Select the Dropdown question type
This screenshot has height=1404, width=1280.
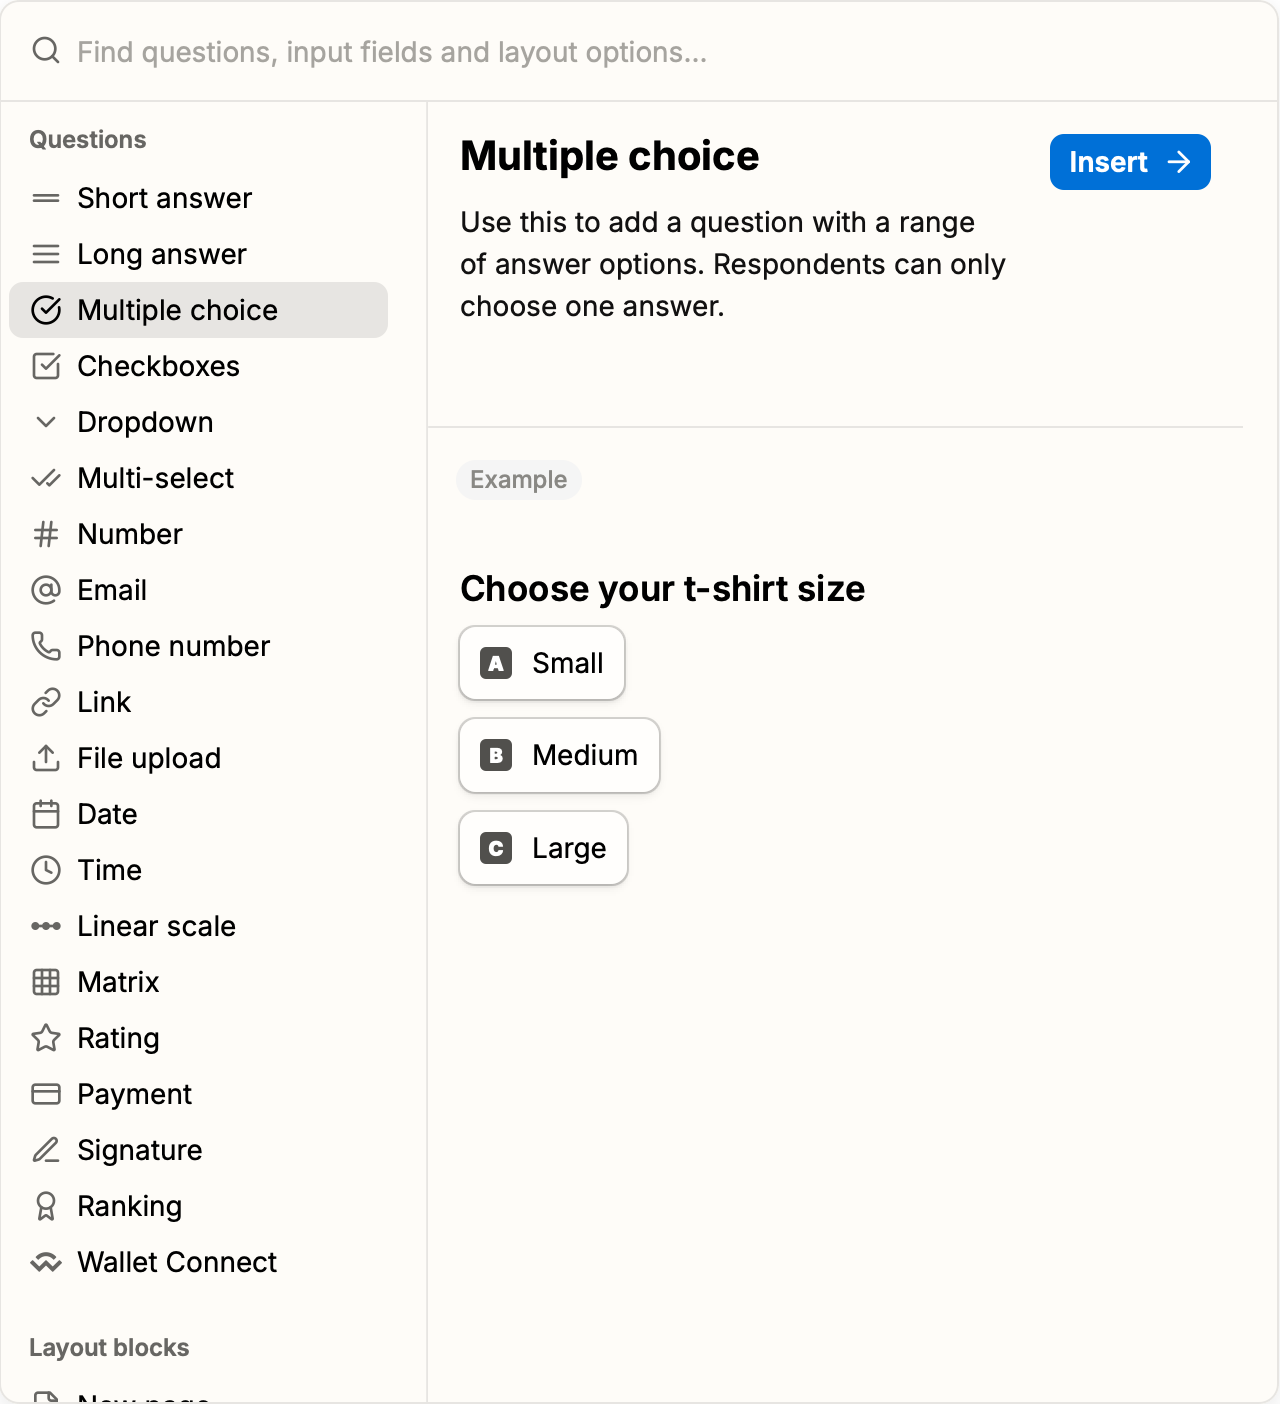[x=145, y=422]
